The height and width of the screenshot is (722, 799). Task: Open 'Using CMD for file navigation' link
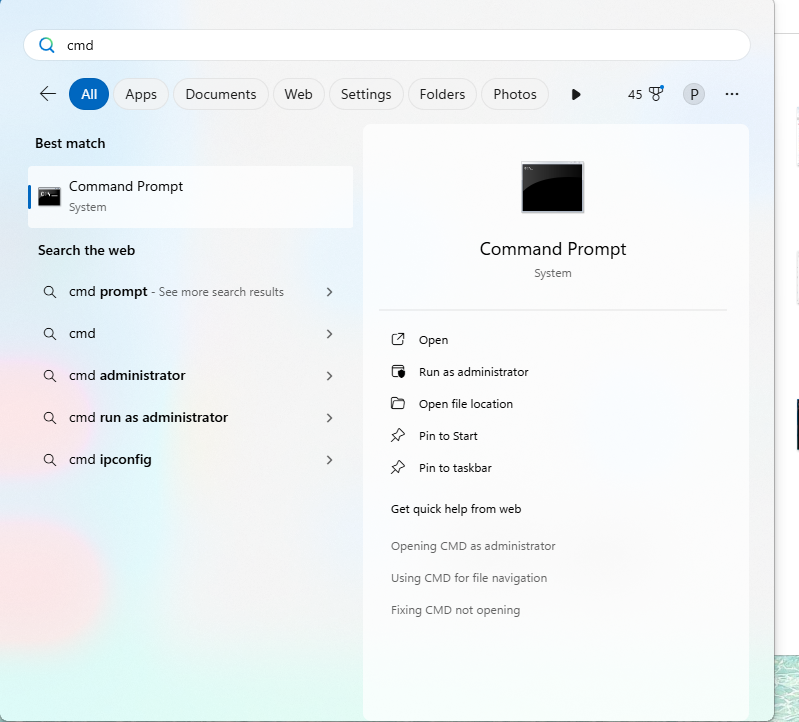click(x=468, y=578)
